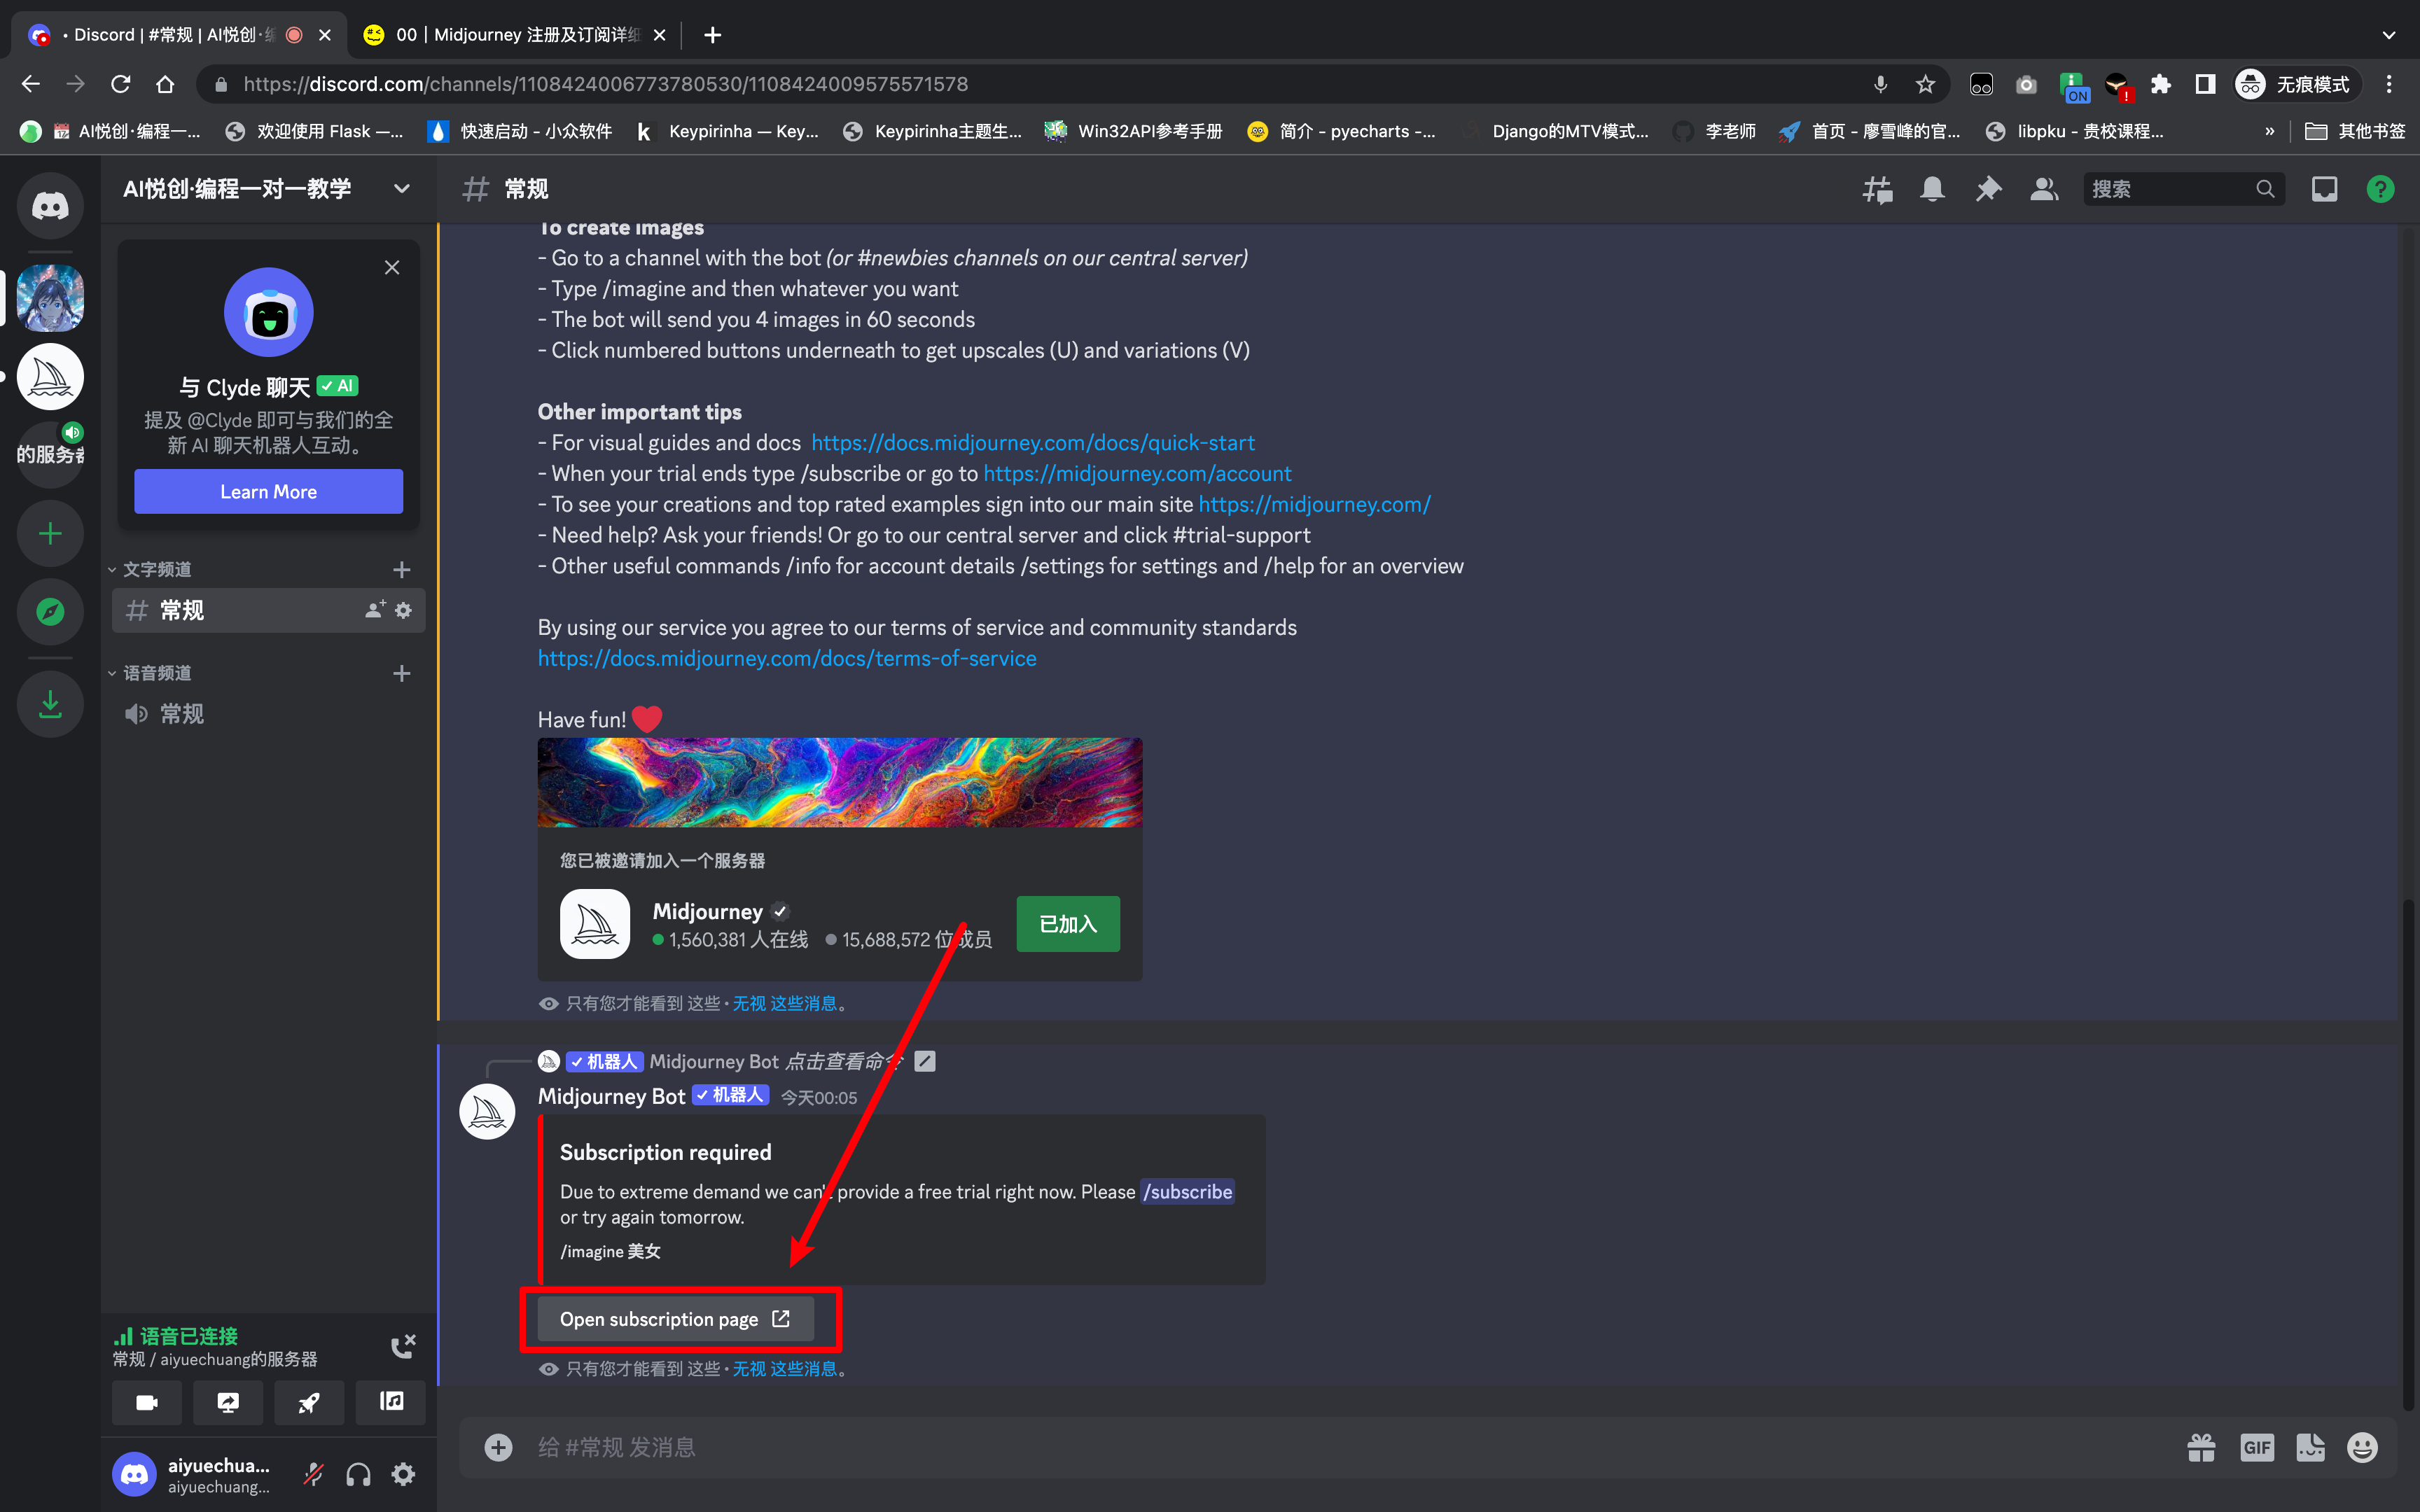Toggle the member list visibility
Screen dimensions: 2420x1512
pos(2044,189)
